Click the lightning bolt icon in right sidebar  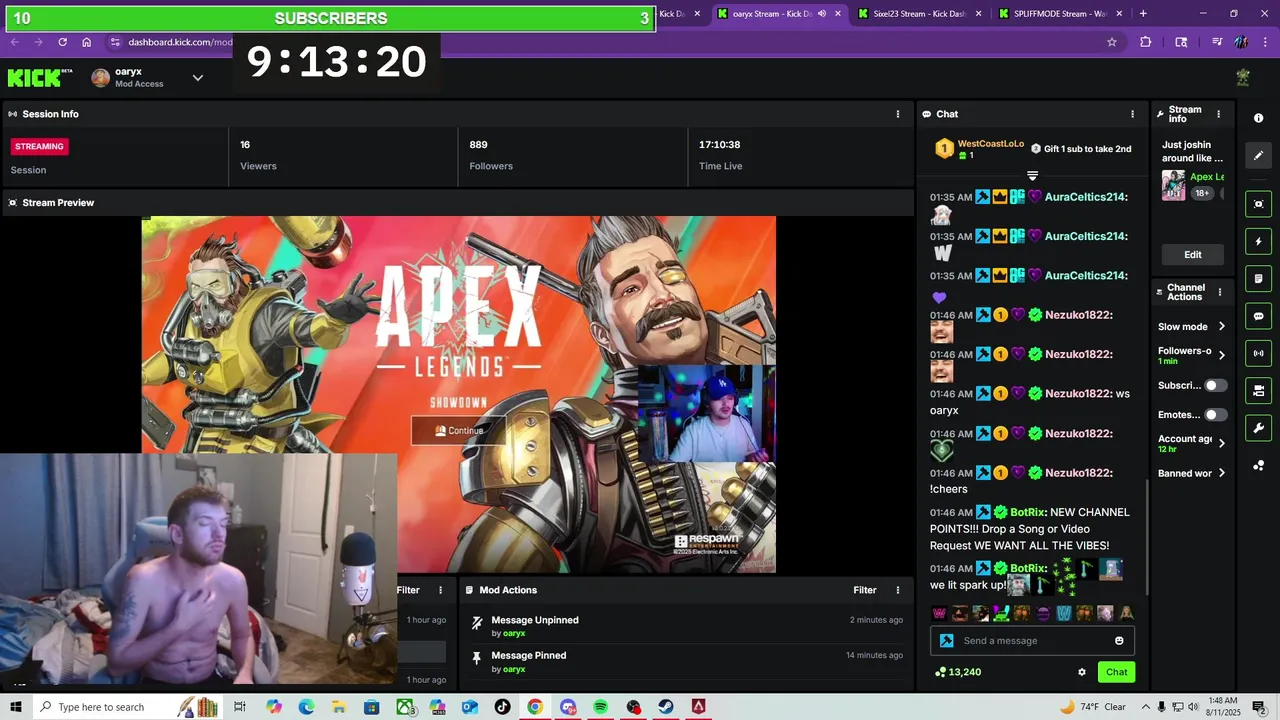(1258, 241)
